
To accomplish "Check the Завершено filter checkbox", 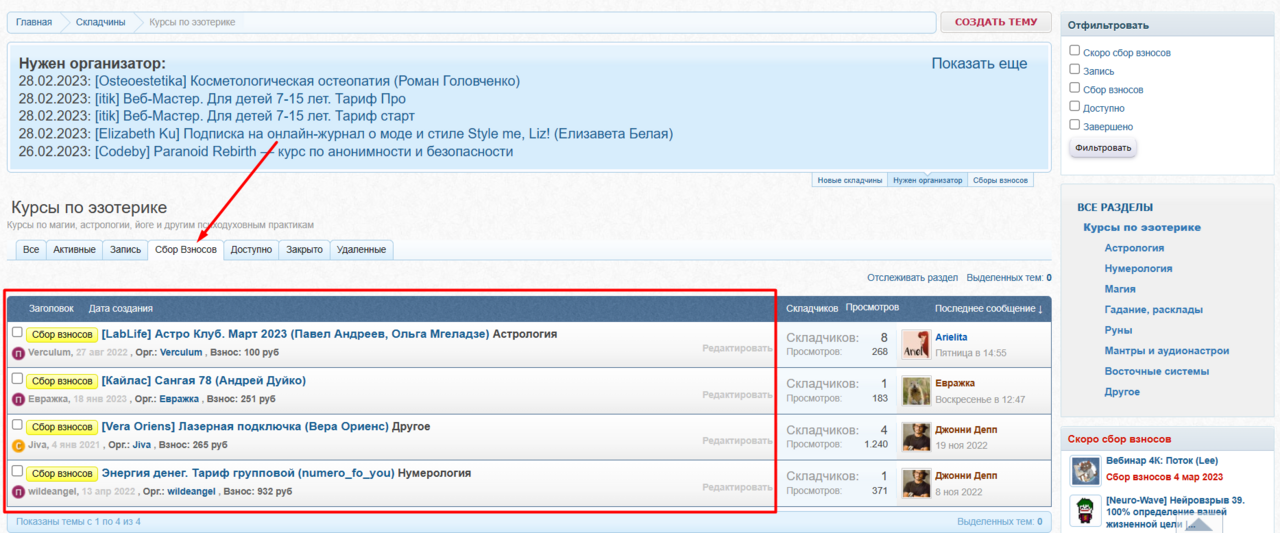I will (1075, 125).
